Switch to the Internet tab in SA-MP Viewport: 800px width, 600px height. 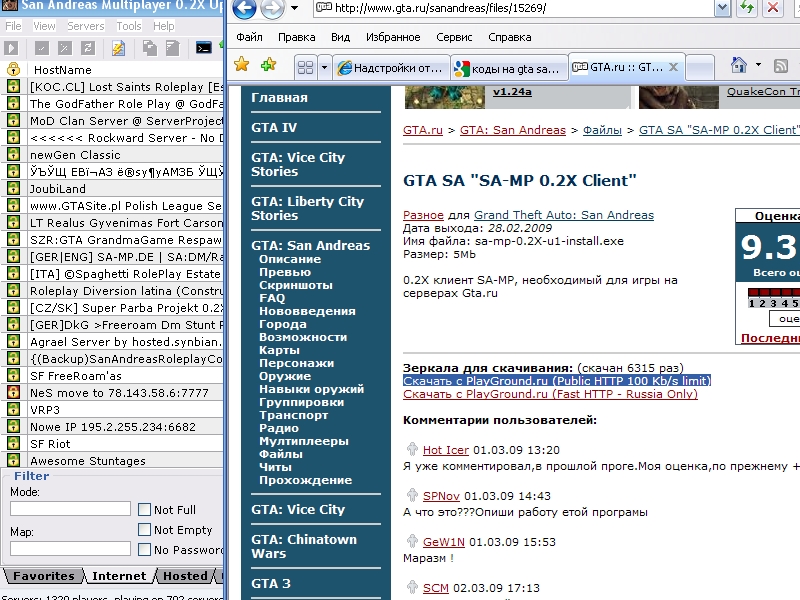click(x=119, y=576)
